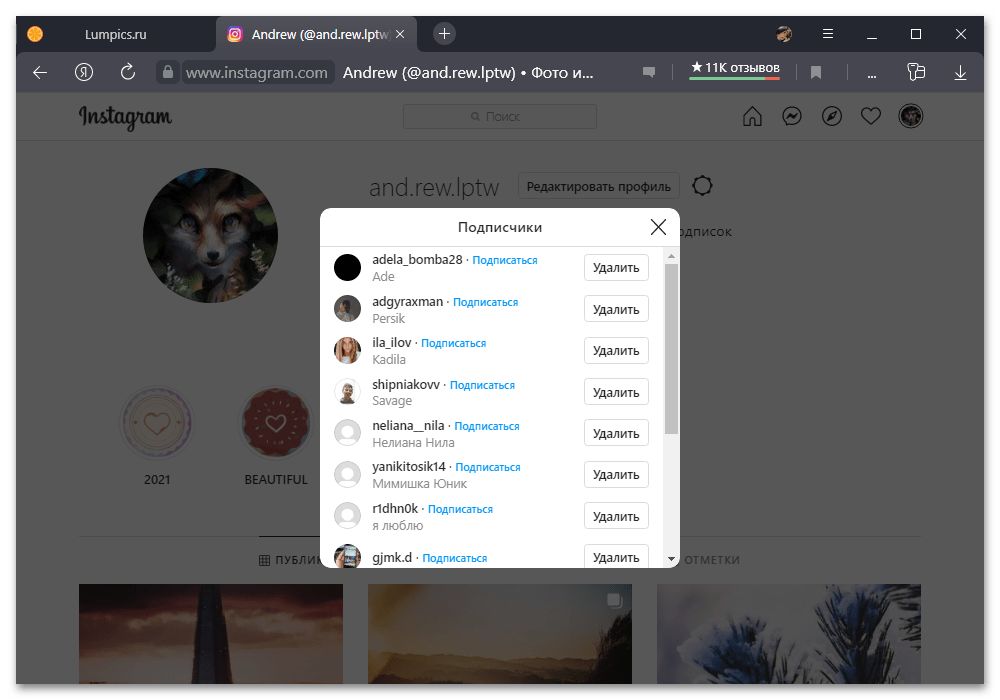Viewport: 1000px width, 700px height.
Task: Reload the page in the browser
Action: (x=127, y=72)
